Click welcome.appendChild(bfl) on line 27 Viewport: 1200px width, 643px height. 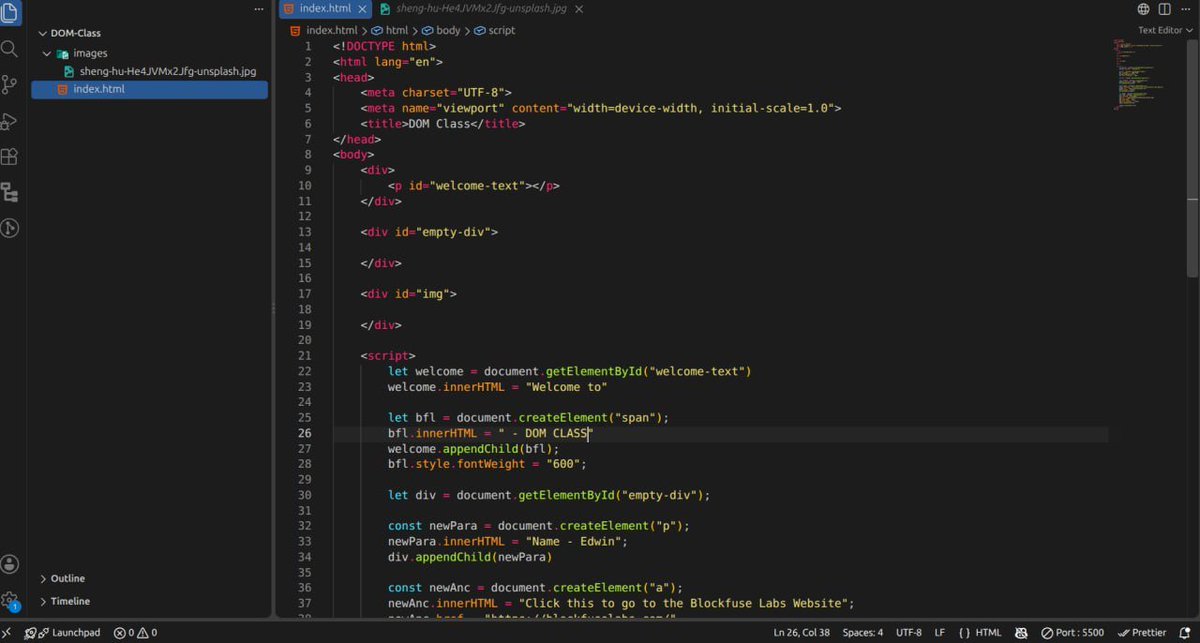tap(474, 449)
